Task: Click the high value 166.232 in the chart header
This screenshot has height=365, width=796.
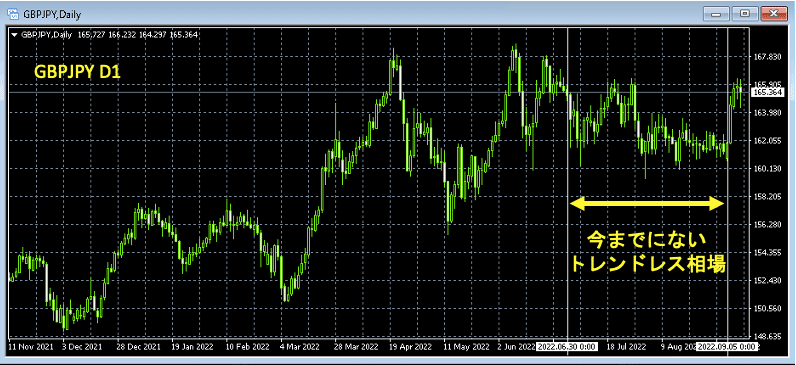Action: [121, 35]
